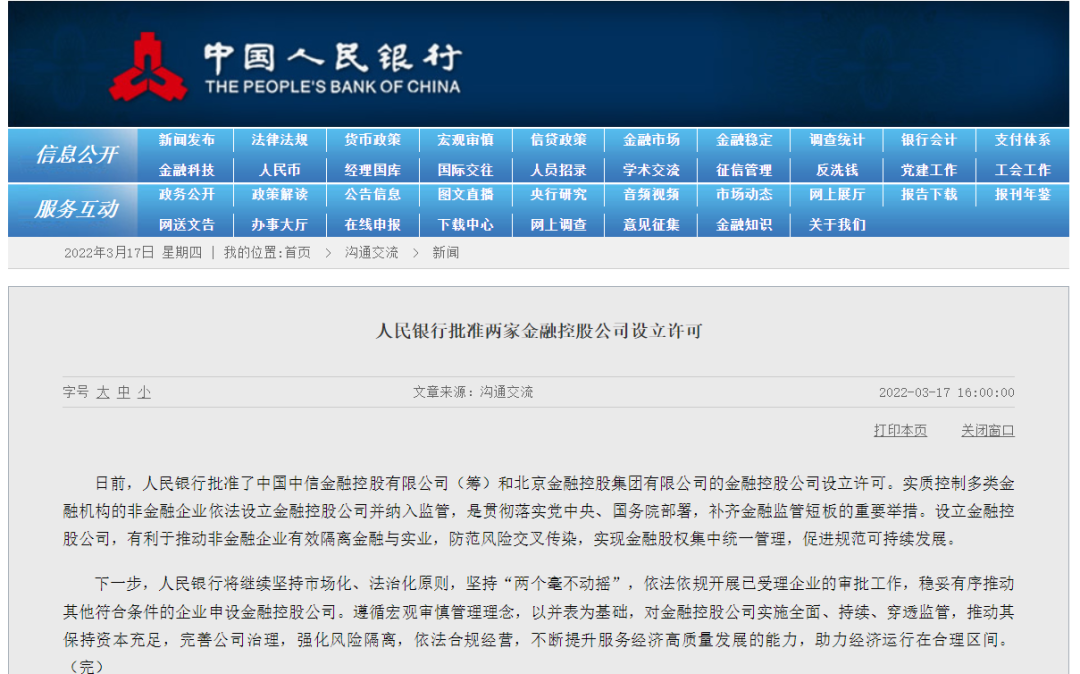Click 沟通交流 in the breadcrumb path
Viewport: 1080px width, 674px height.
click(371, 253)
